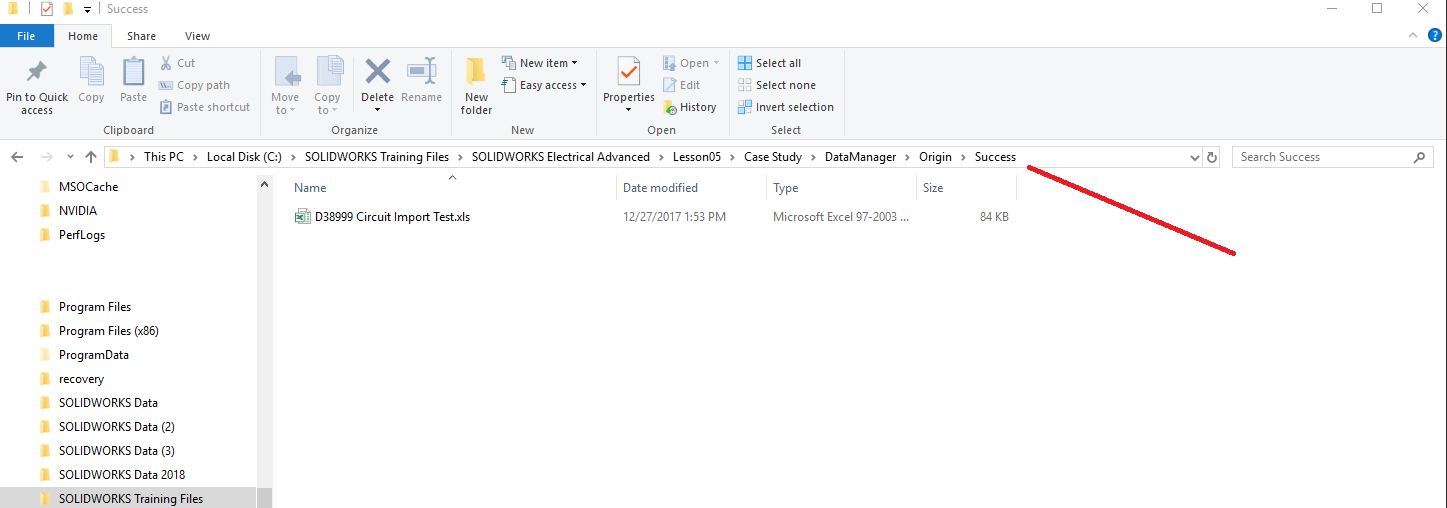Open Explorer Help question mark

tap(1435, 35)
